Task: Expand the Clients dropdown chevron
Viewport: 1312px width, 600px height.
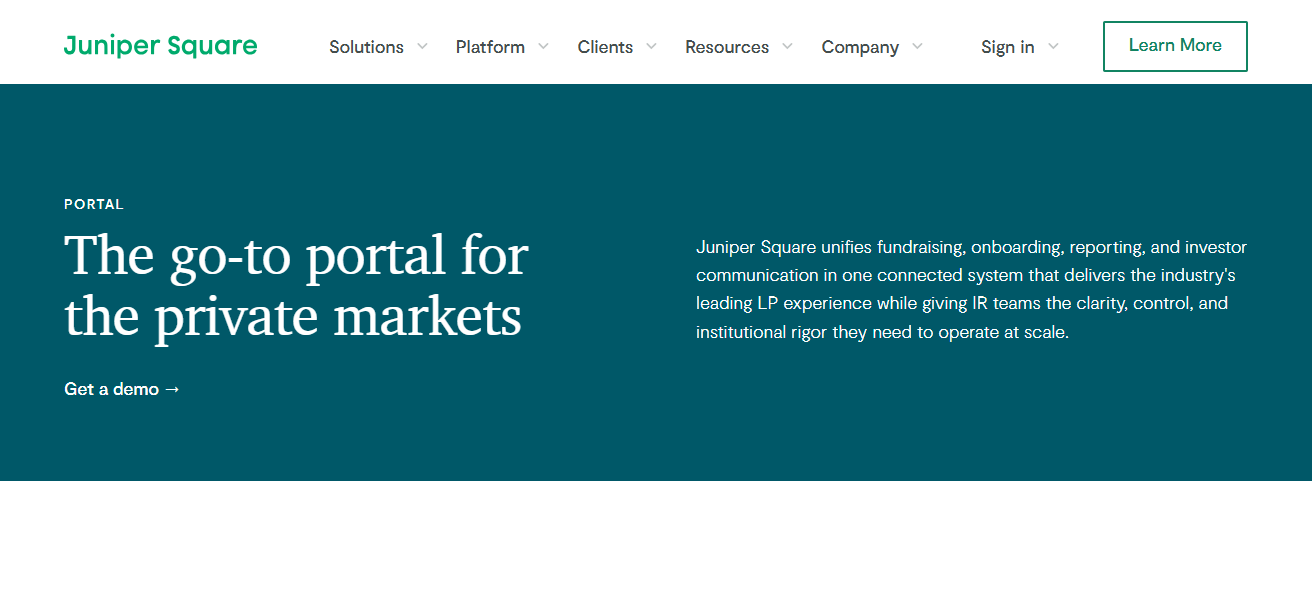Action: 651,46
